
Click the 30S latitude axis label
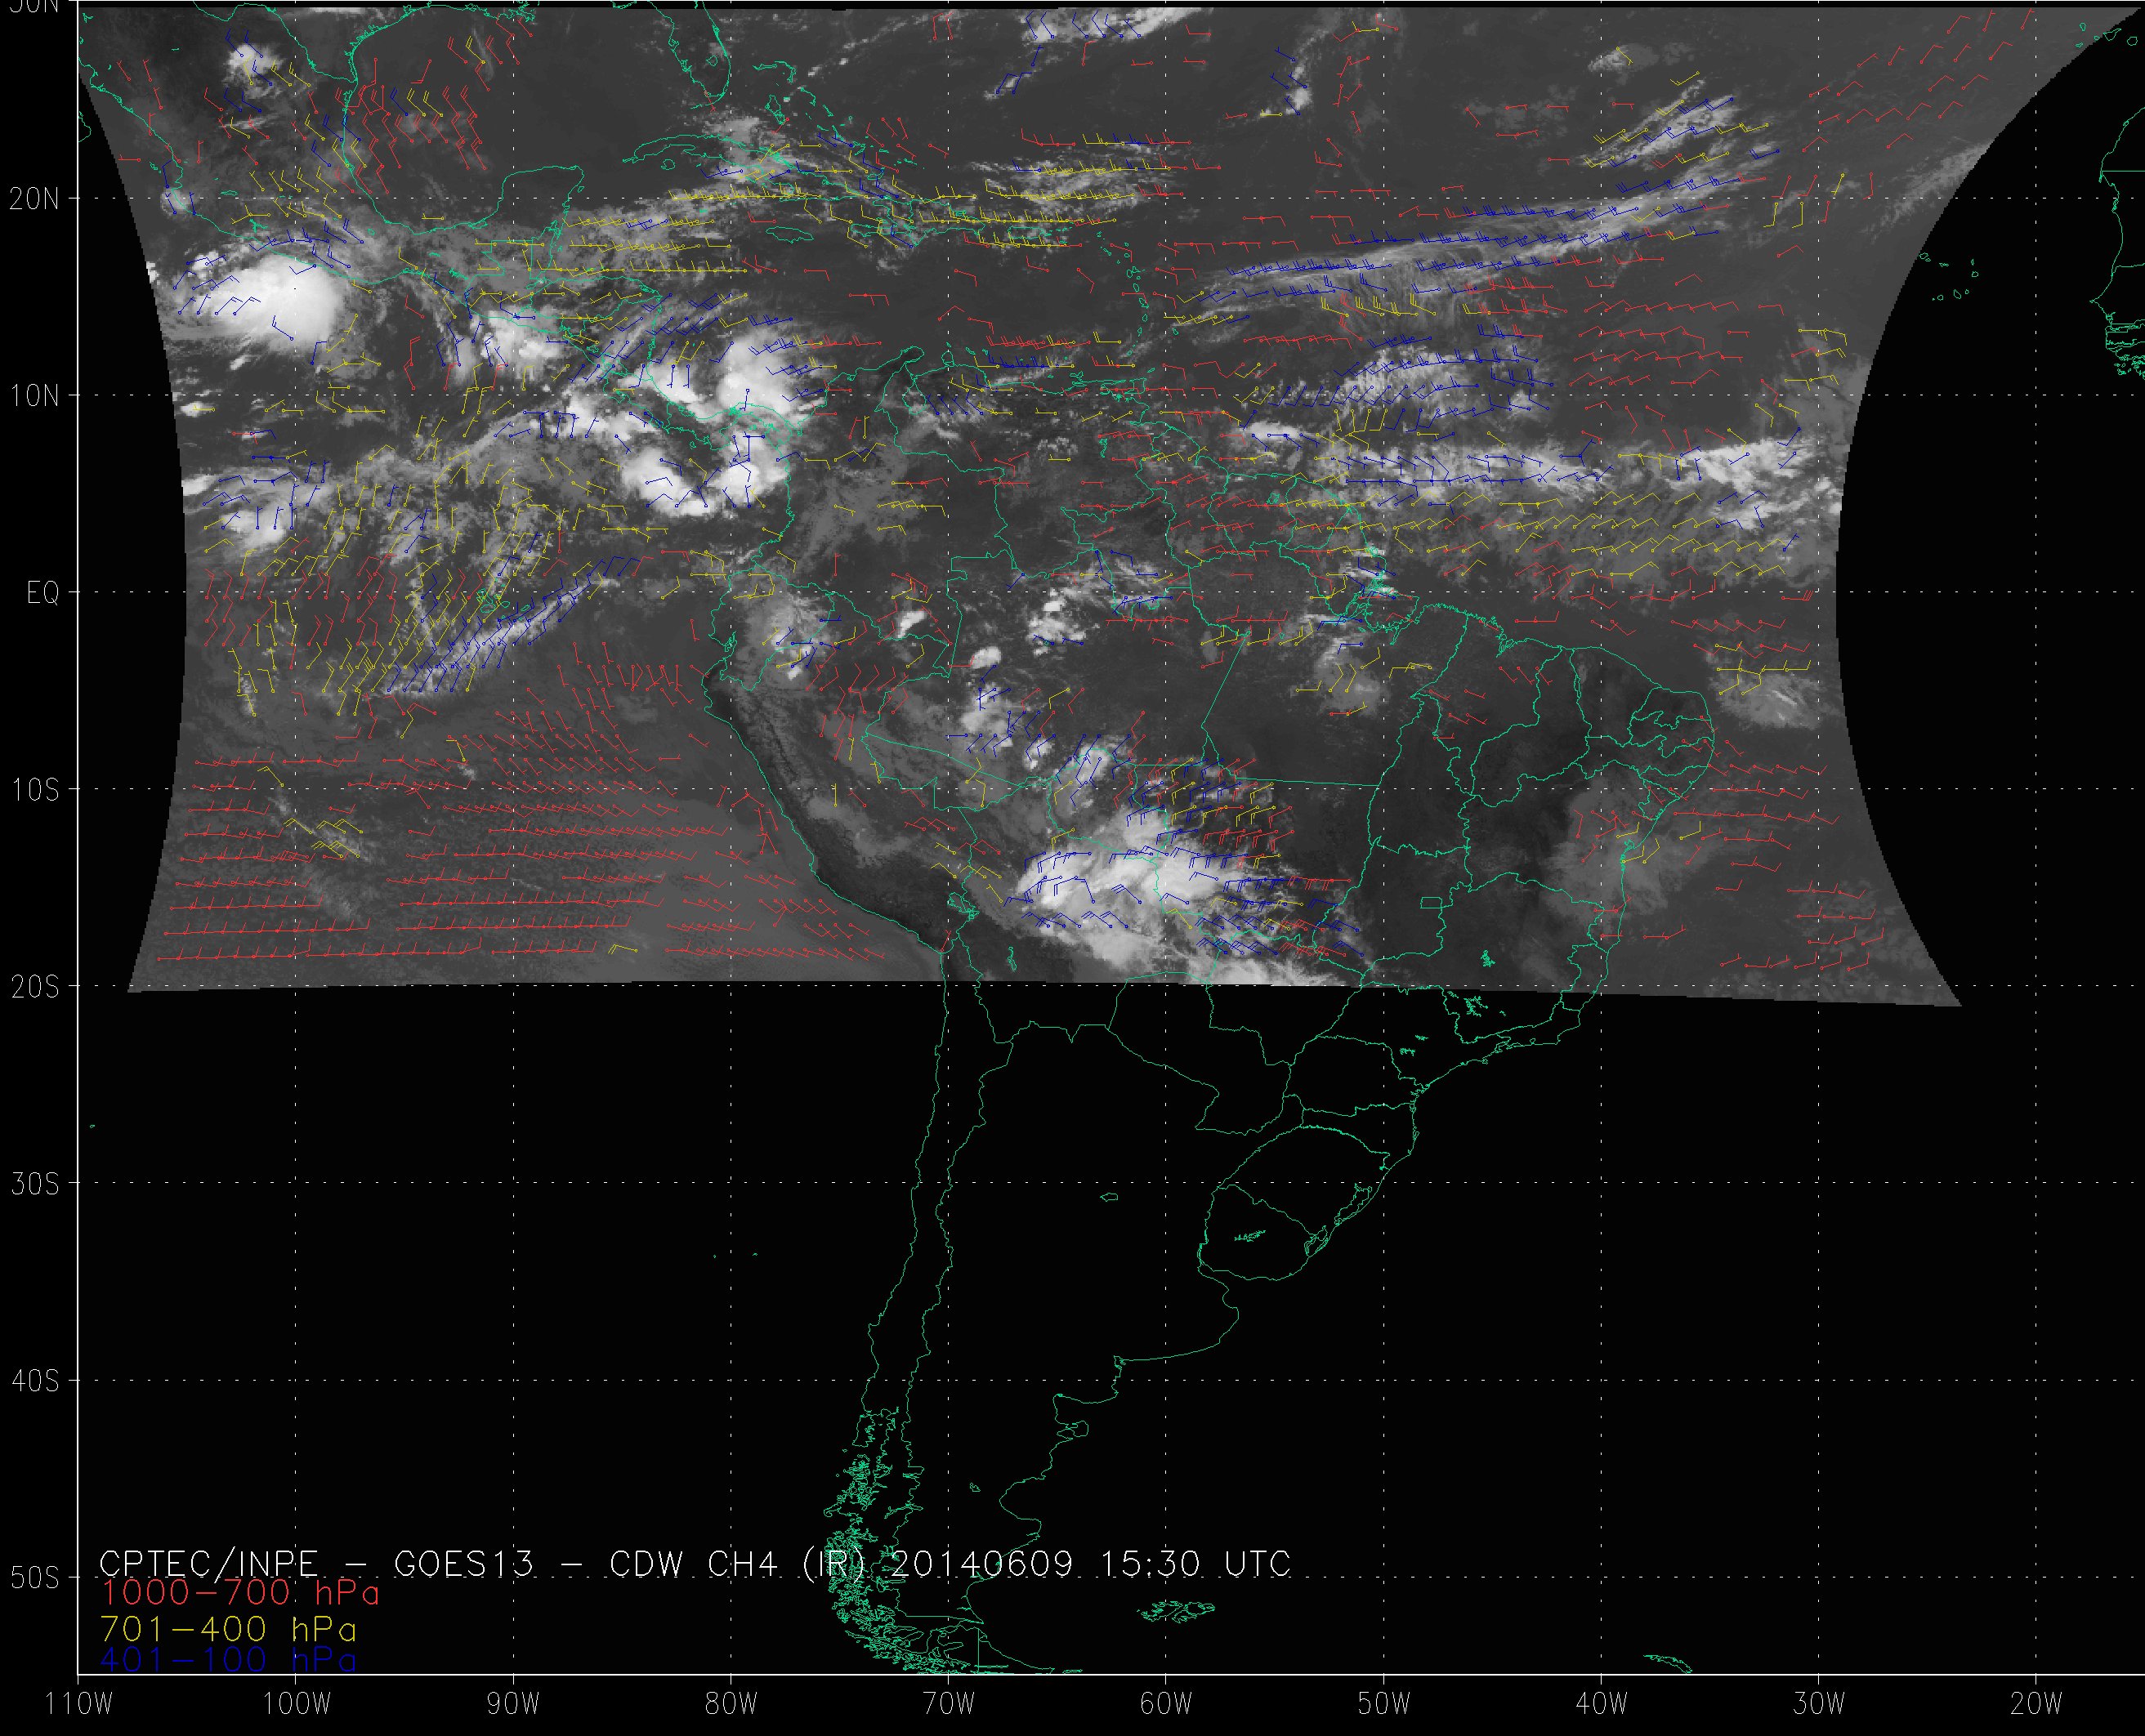35,1184
